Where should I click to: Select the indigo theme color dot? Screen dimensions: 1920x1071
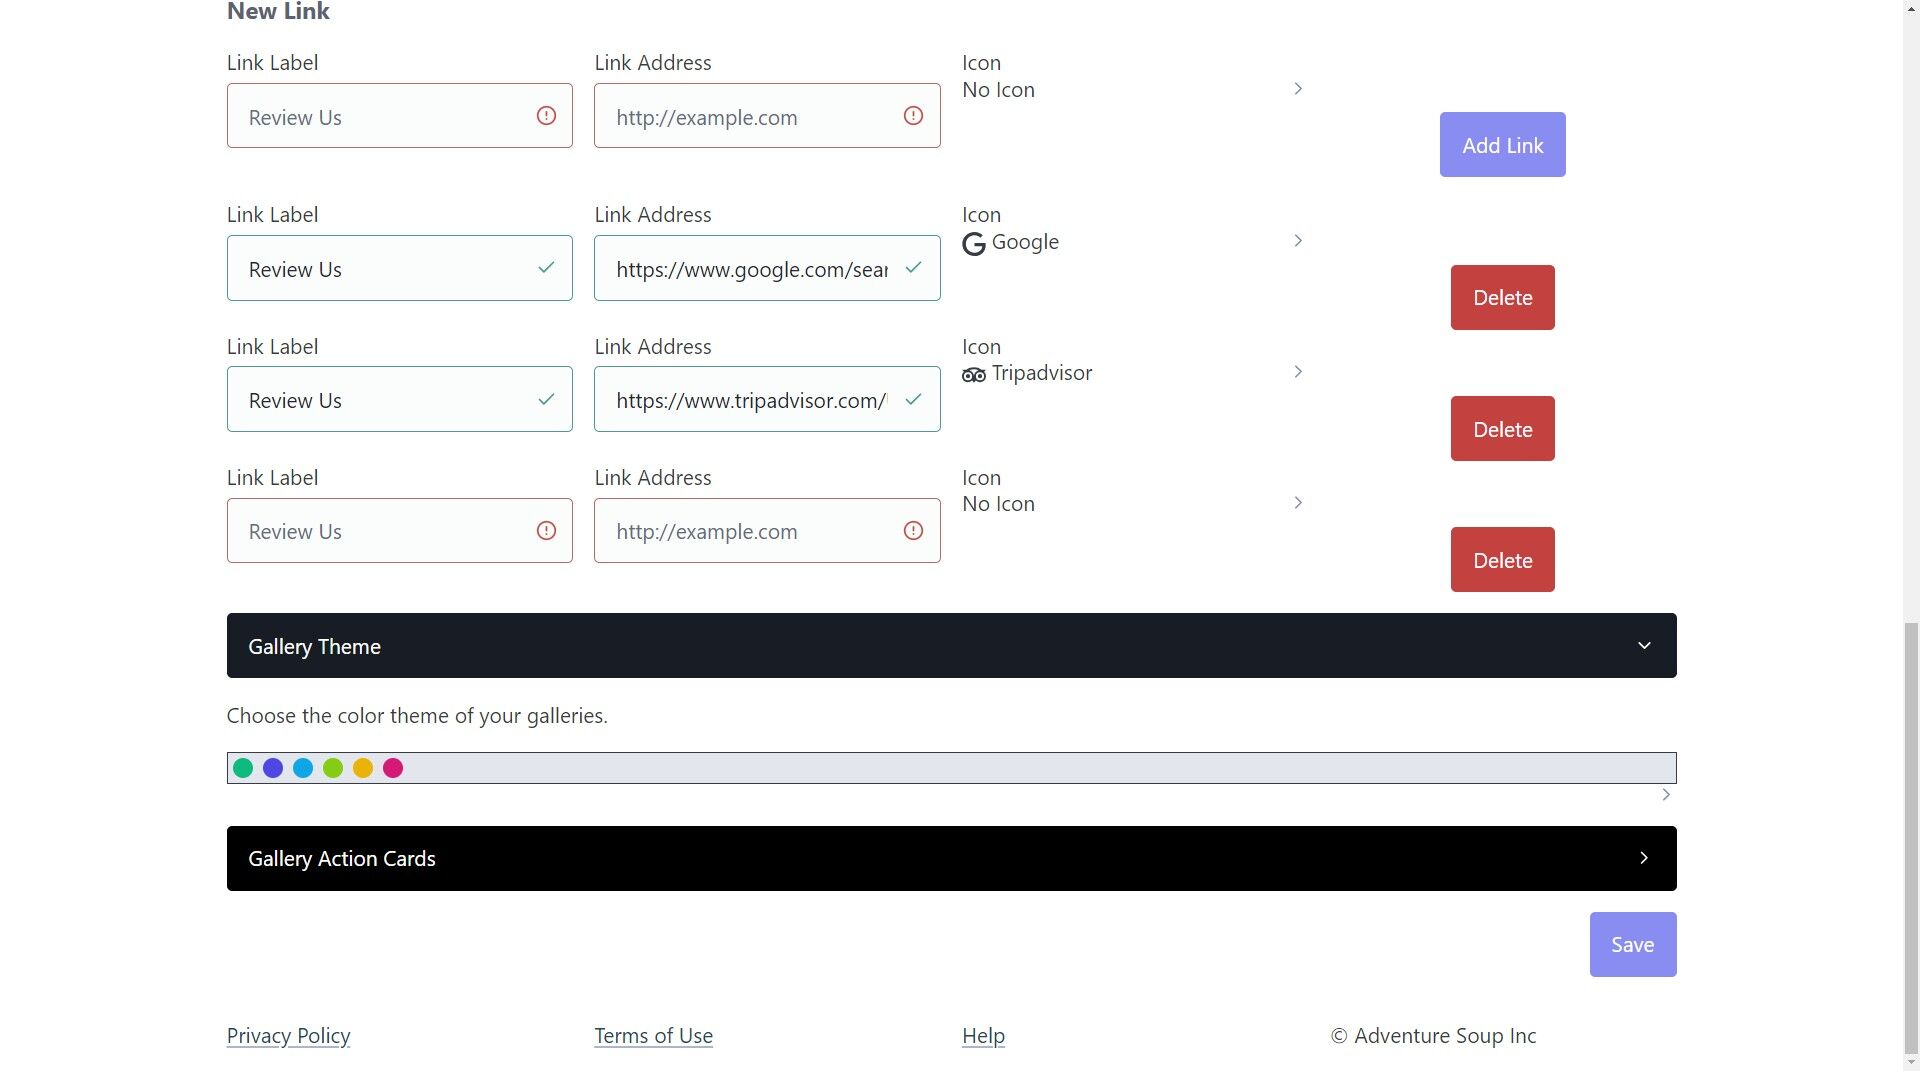point(273,768)
